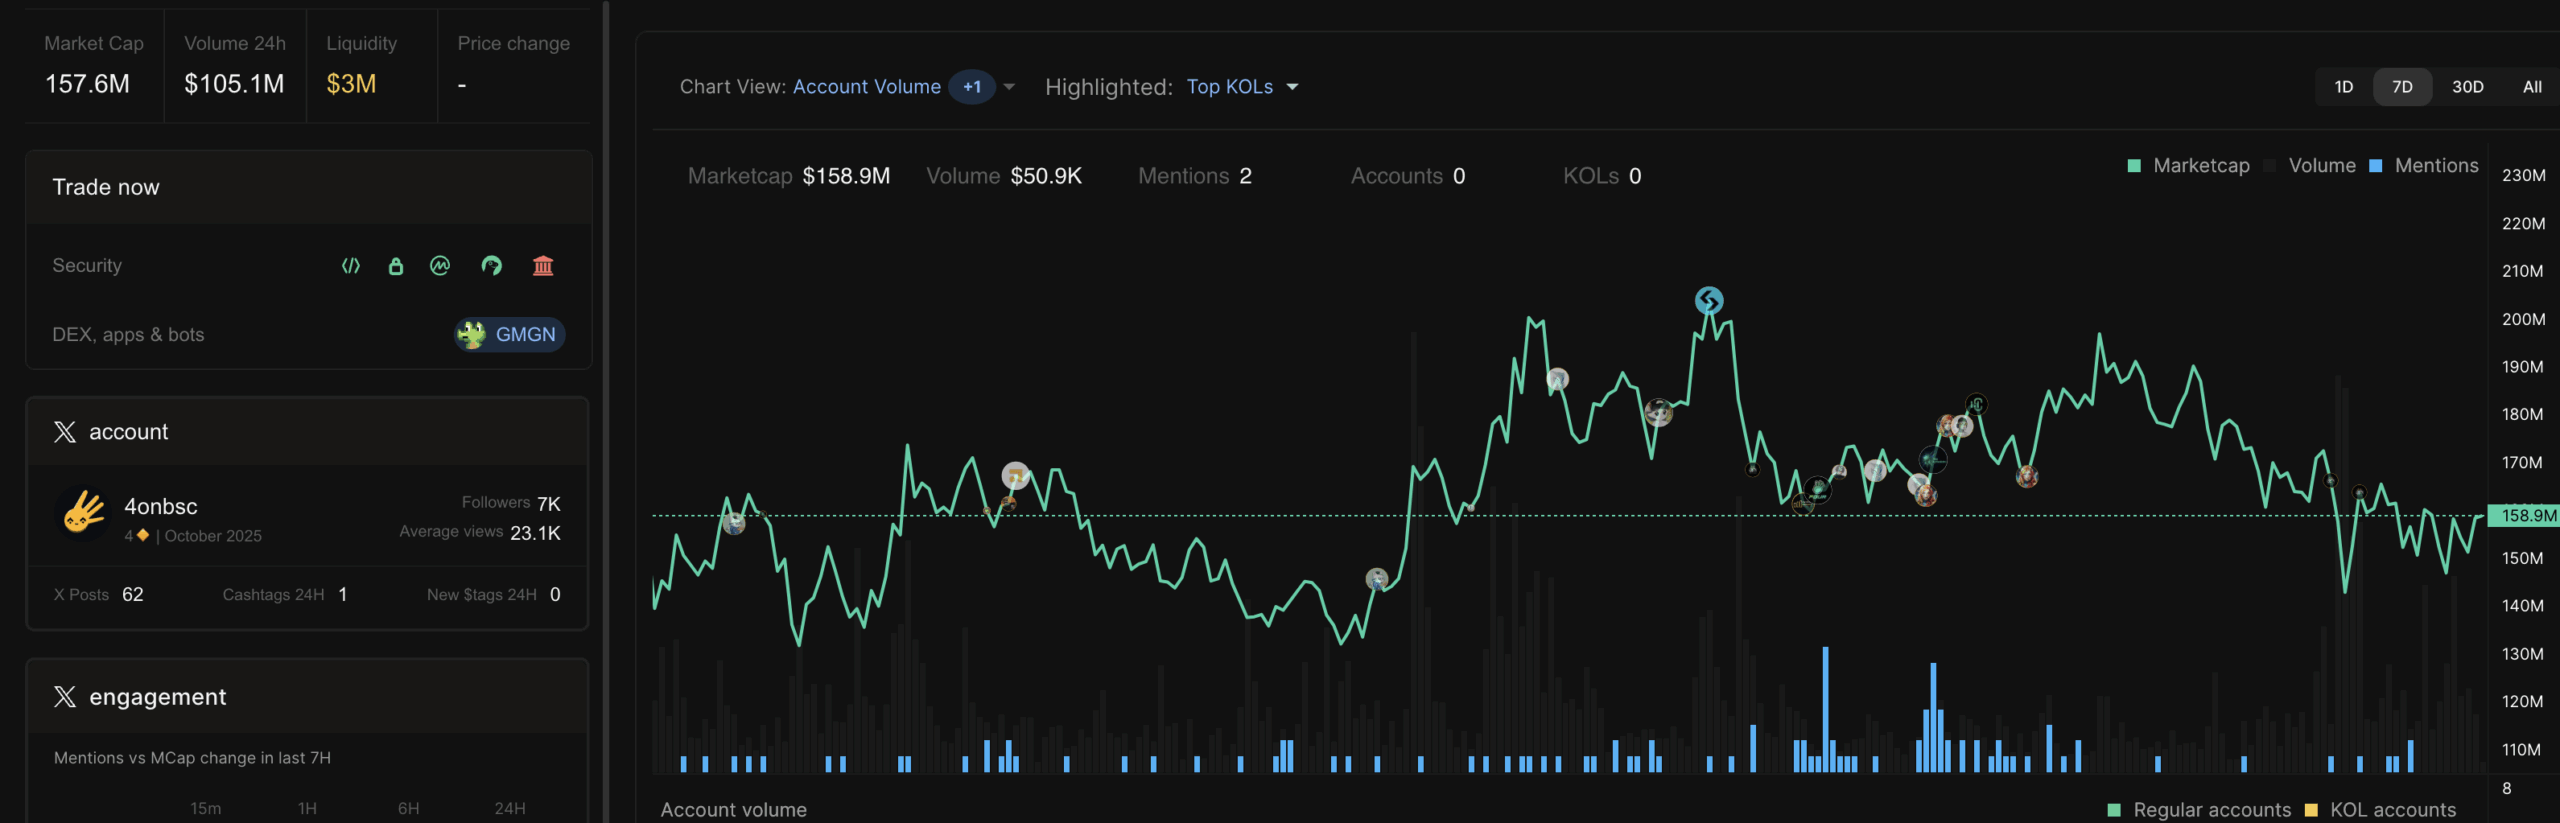Screen dimensions: 2560x823
Task: Click the Volume $50.9K chart readout
Action: click(x=1004, y=176)
